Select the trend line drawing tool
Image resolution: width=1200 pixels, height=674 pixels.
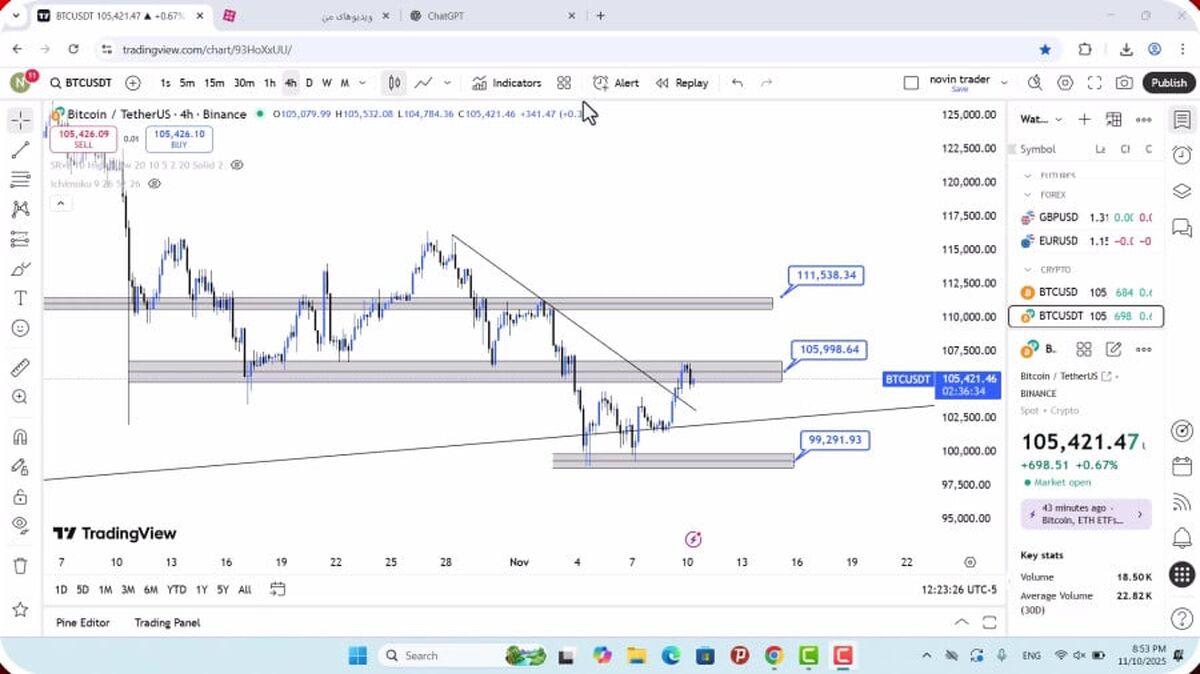coord(20,150)
